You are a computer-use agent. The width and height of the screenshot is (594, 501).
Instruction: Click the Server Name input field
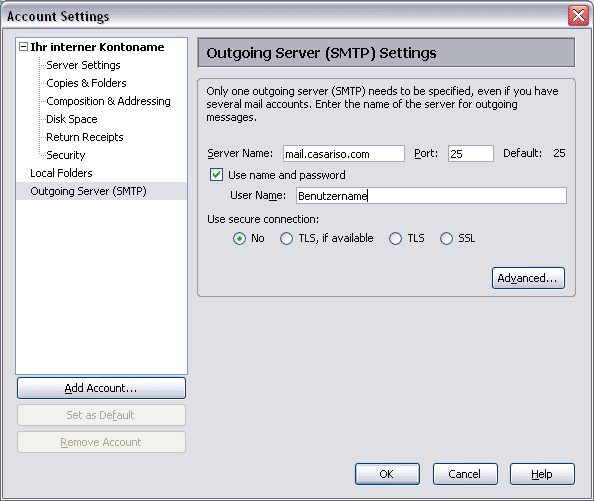click(344, 154)
